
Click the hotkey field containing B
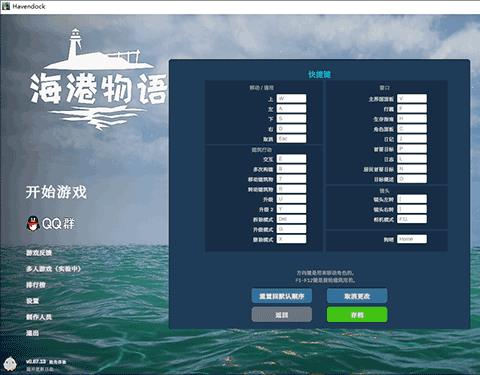(291, 169)
